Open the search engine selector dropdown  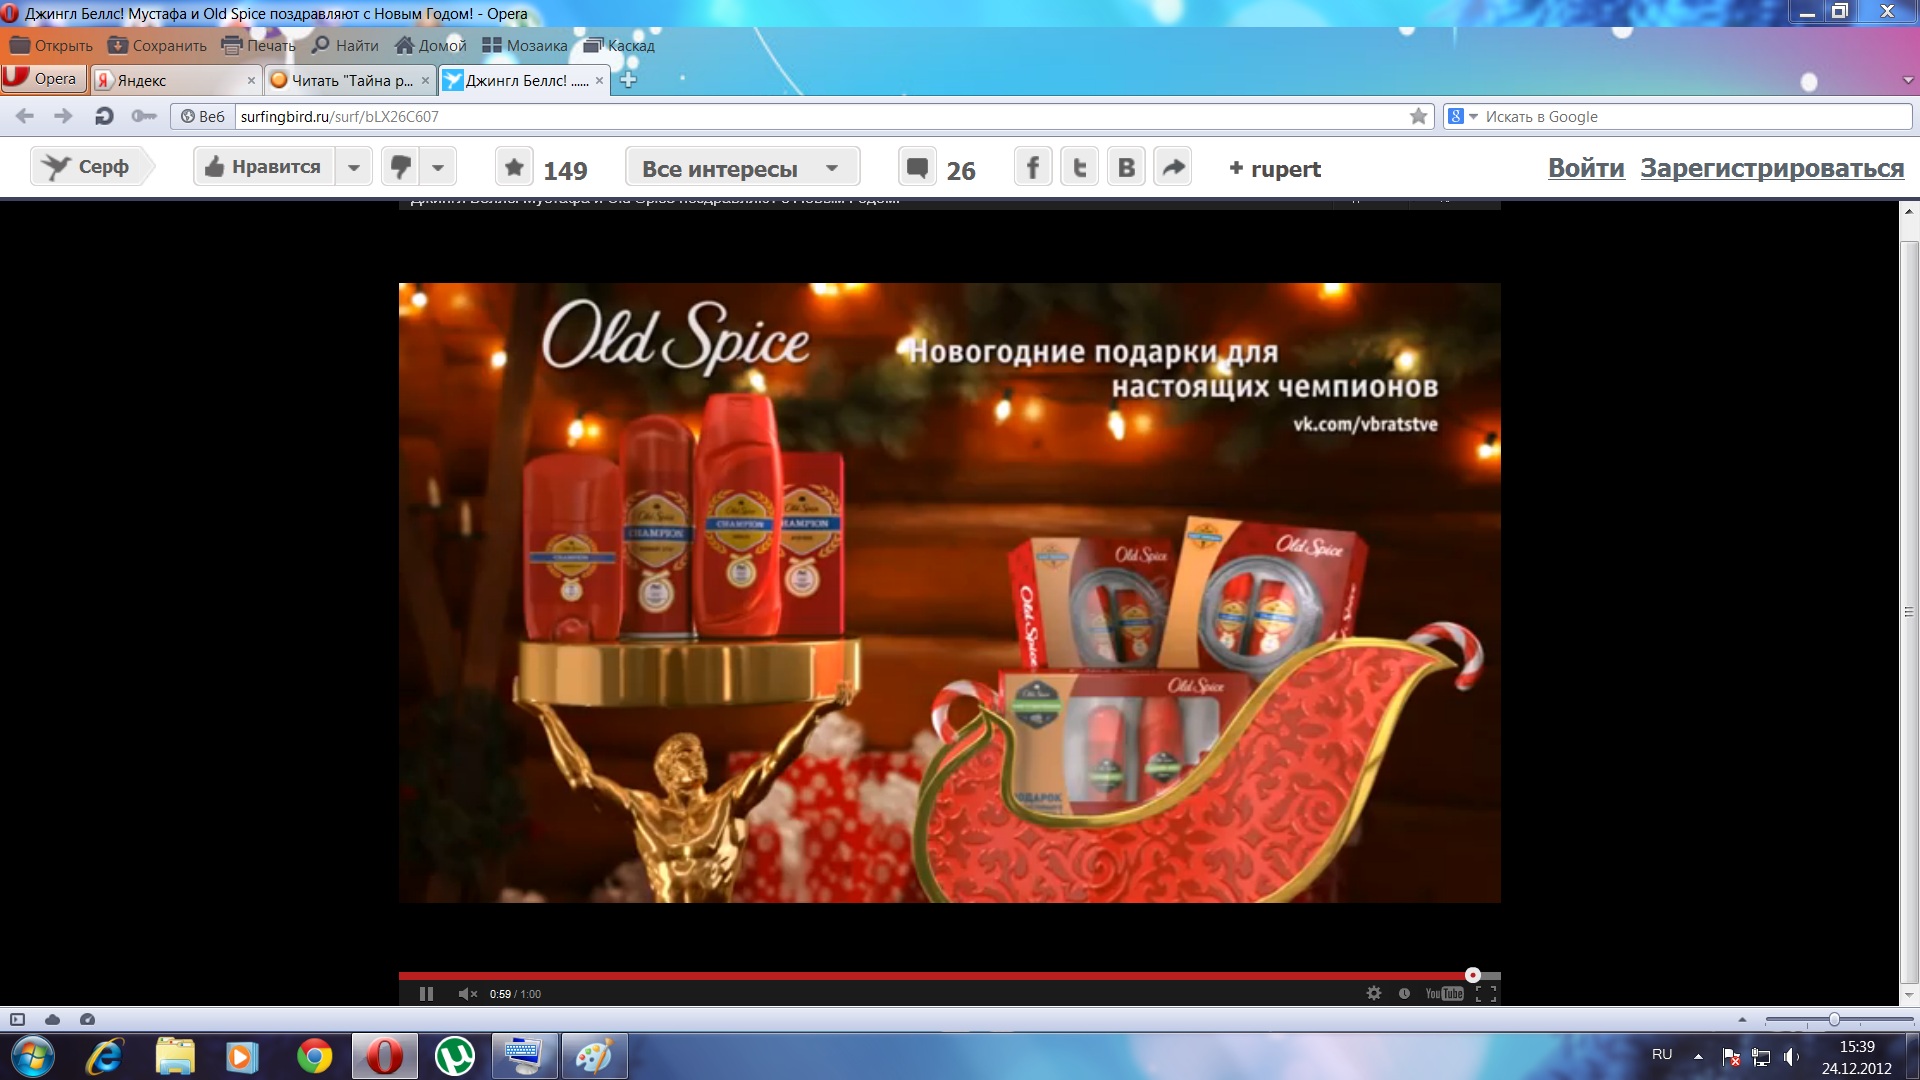1463,116
